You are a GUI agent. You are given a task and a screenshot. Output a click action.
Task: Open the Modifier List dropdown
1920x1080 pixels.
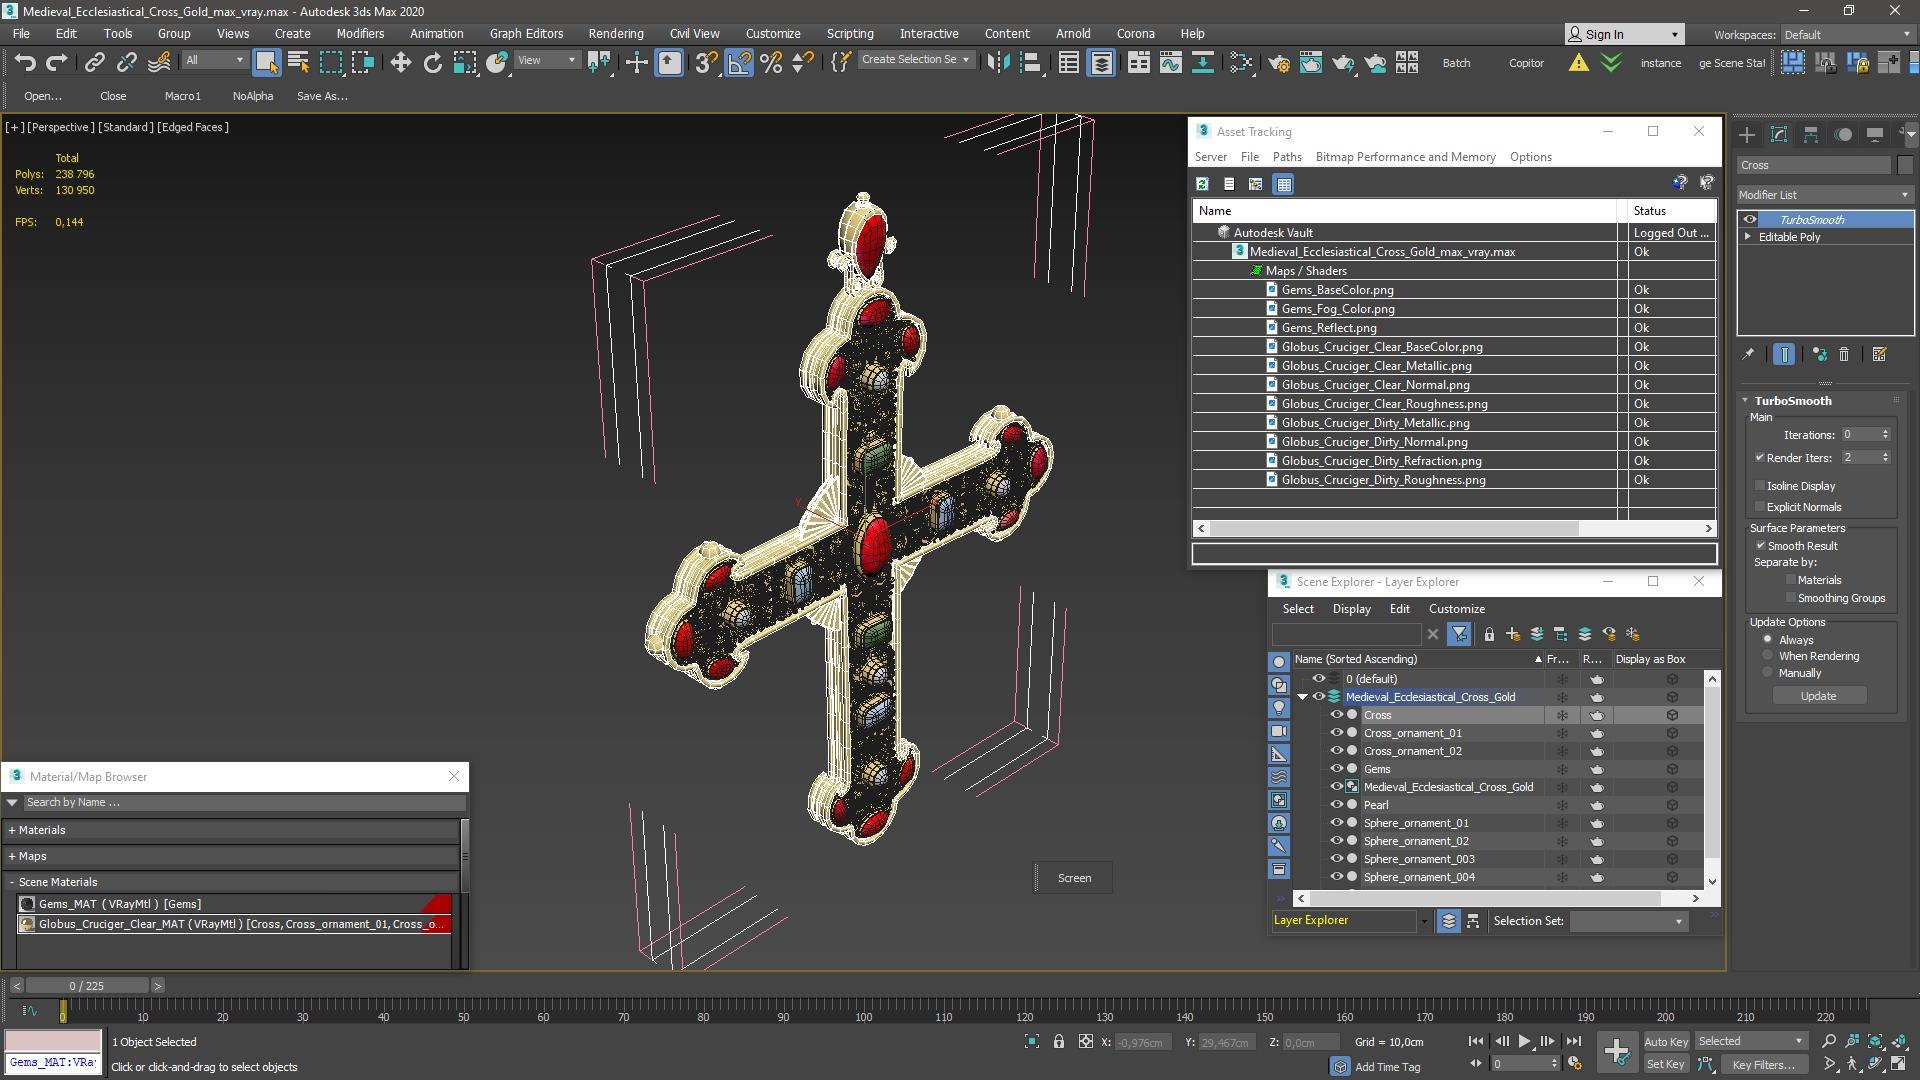tap(1824, 195)
